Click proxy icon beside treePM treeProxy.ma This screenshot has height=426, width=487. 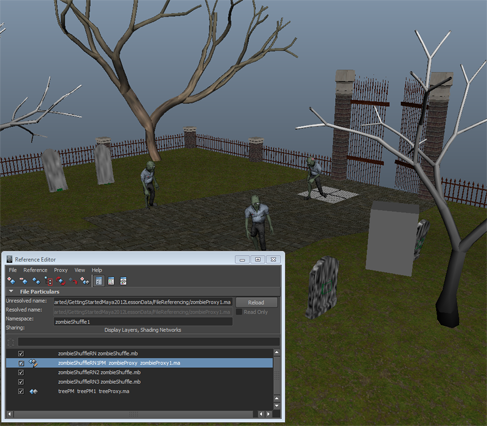click(33, 391)
